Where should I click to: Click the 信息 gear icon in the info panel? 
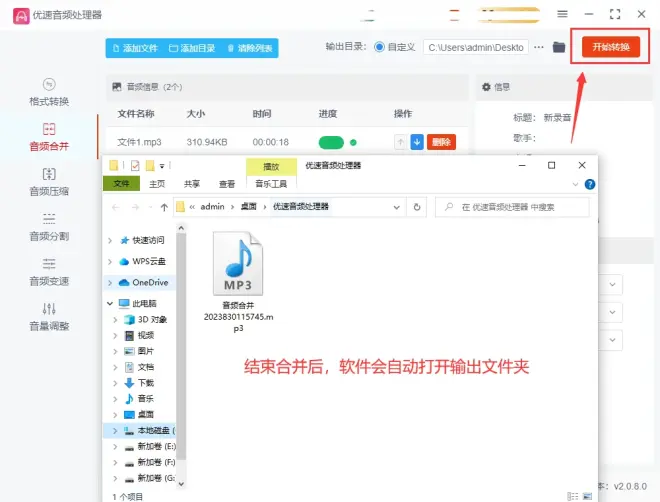coord(486,87)
